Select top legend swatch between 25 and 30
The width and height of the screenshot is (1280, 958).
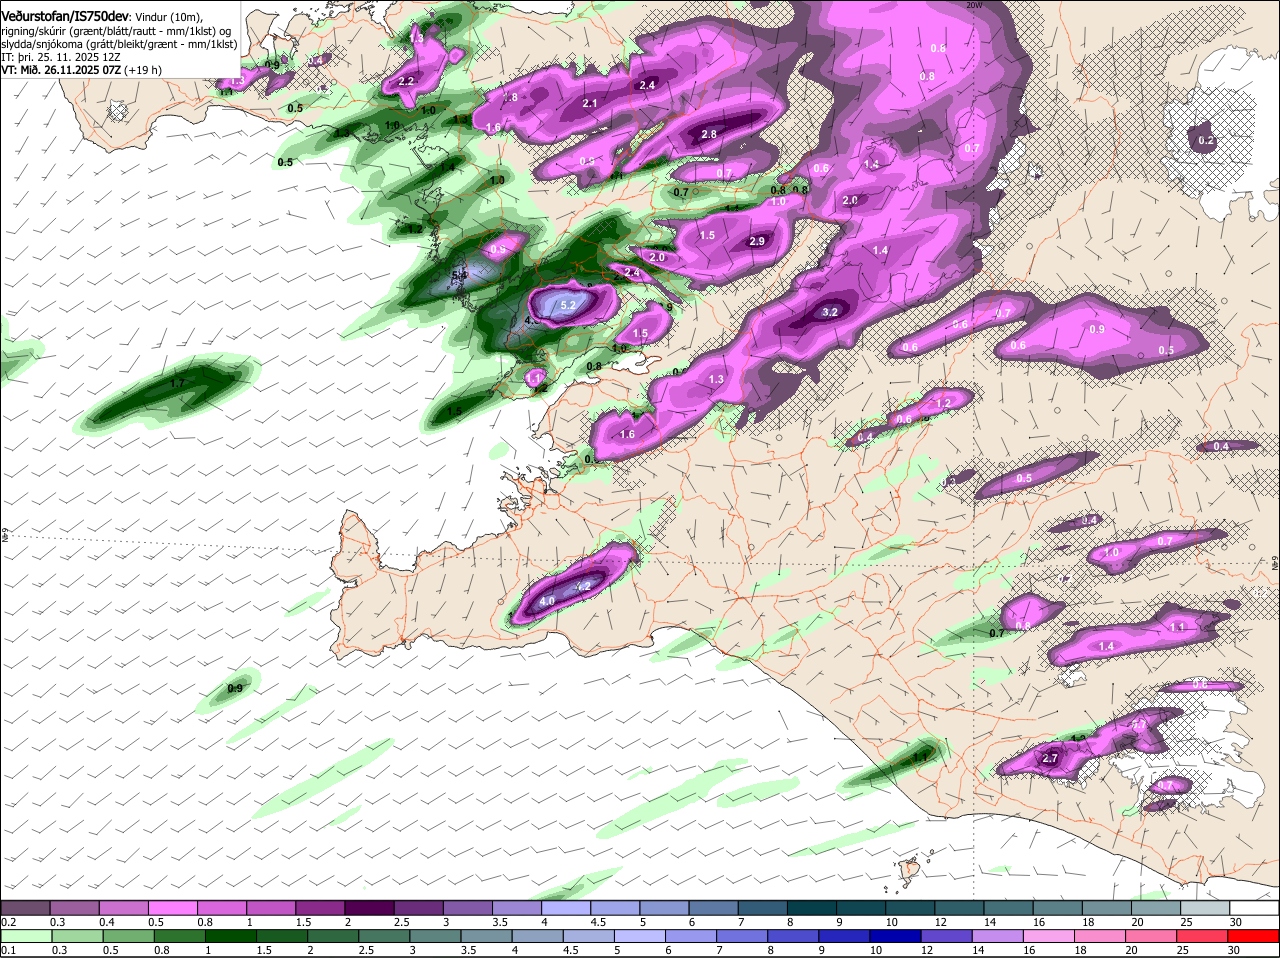pyautogui.click(x=1206, y=907)
